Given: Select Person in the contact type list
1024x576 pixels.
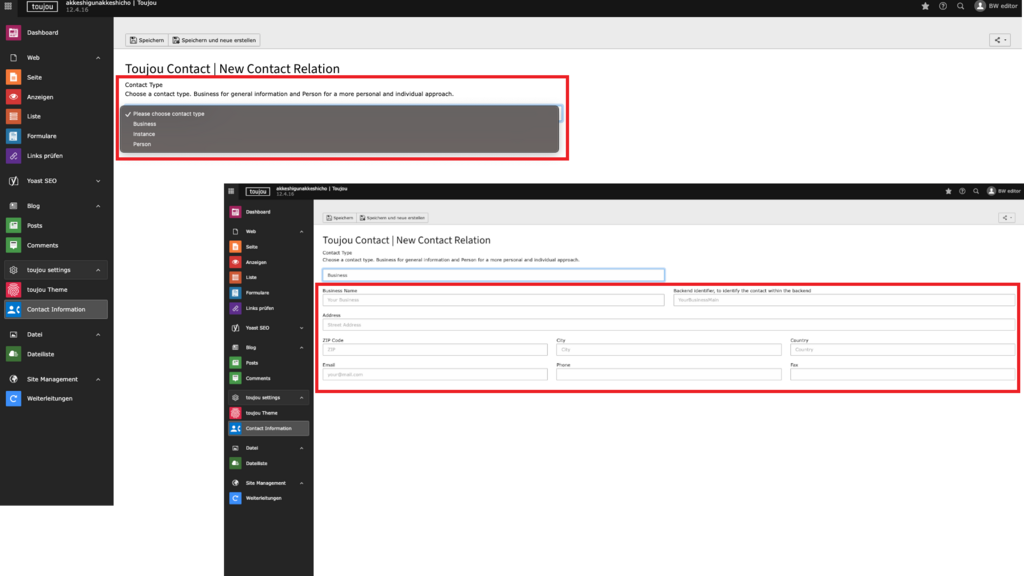Looking at the screenshot, I should coord(142,144).
